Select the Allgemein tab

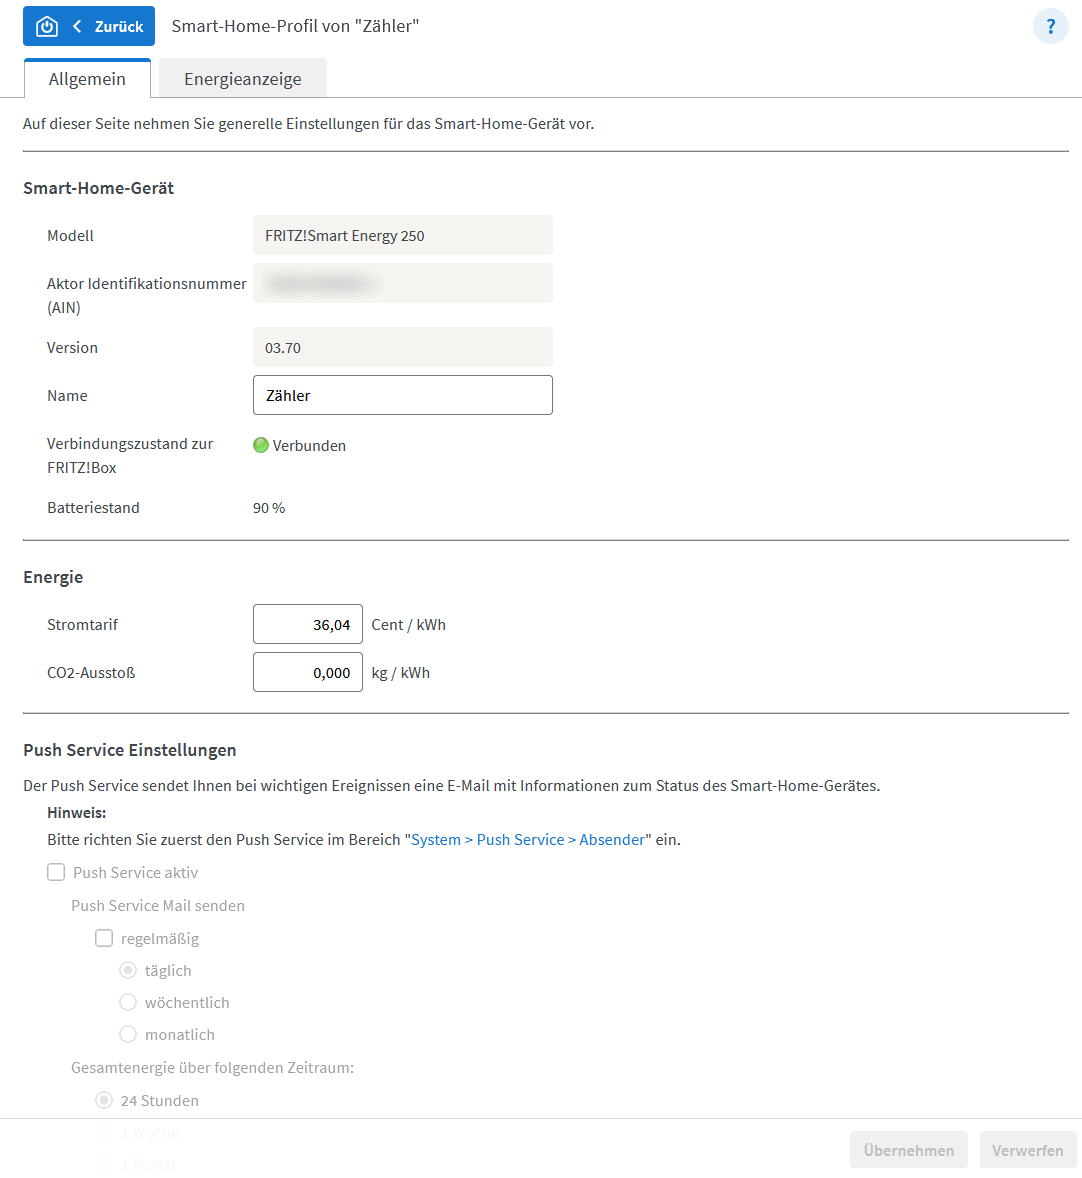87,79
